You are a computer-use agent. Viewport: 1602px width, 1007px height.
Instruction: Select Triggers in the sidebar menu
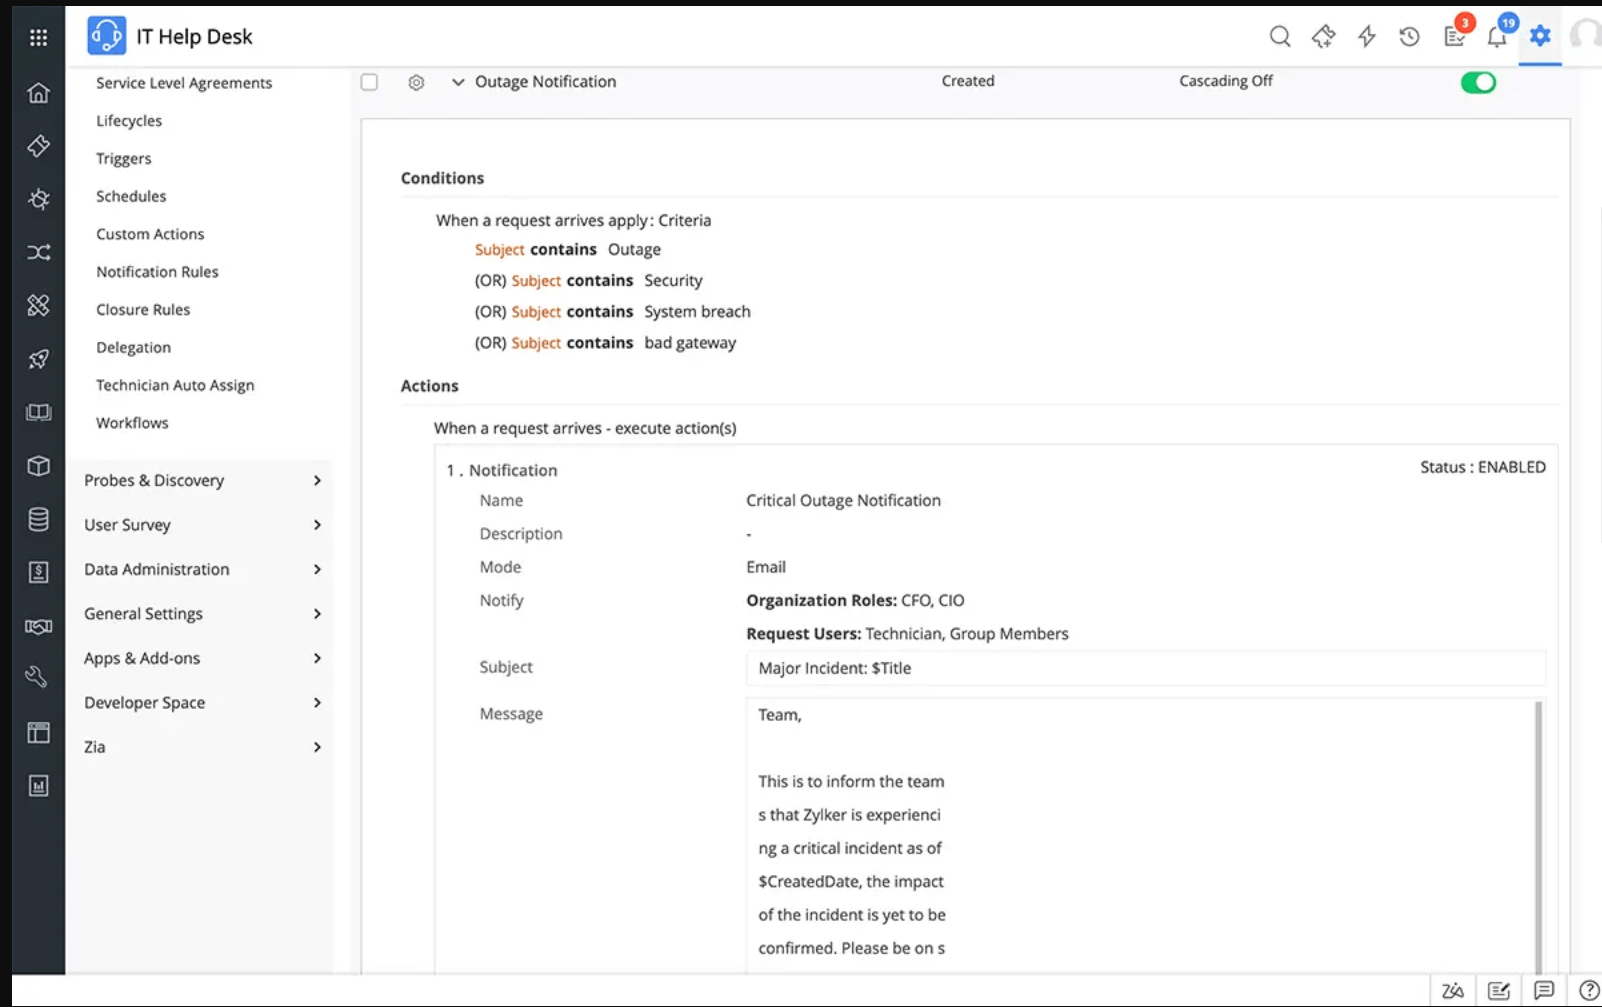(x=124, y=159)
